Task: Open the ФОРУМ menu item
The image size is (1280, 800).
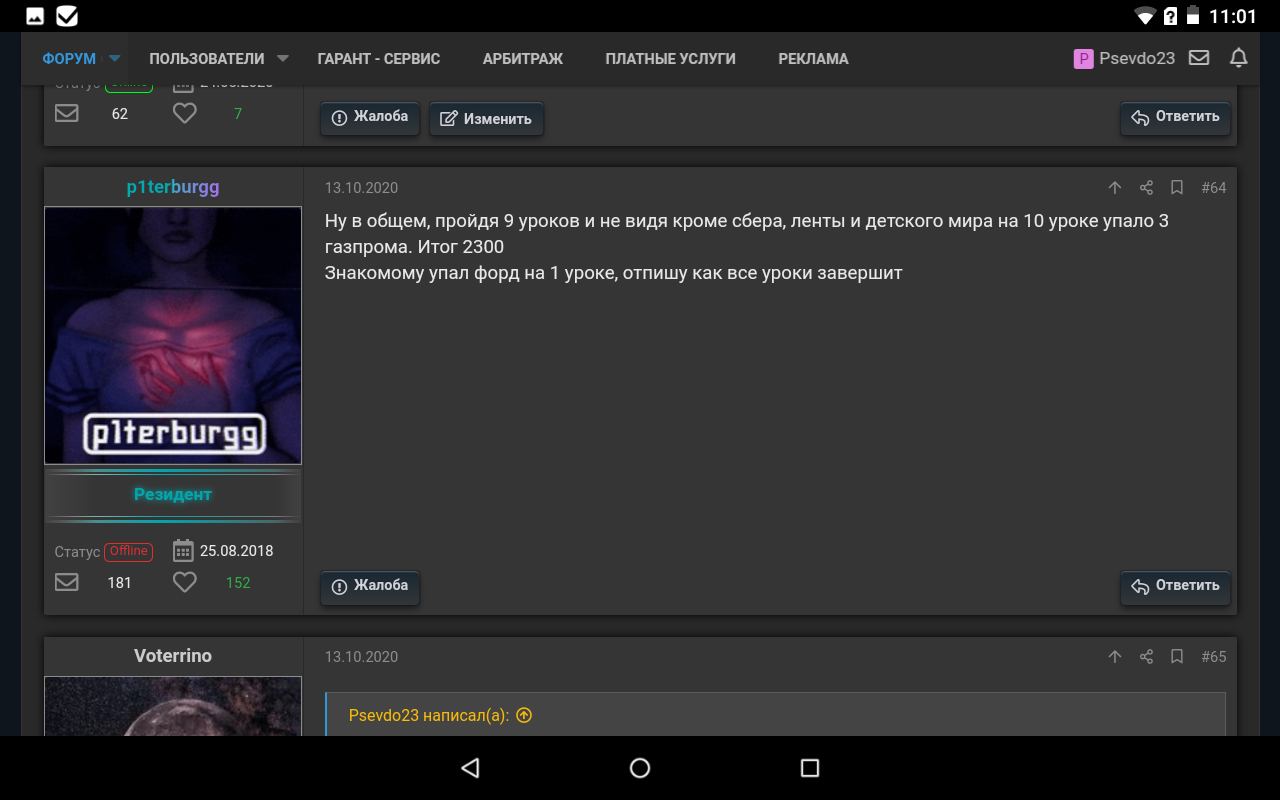Action: [x=69, y=59]
